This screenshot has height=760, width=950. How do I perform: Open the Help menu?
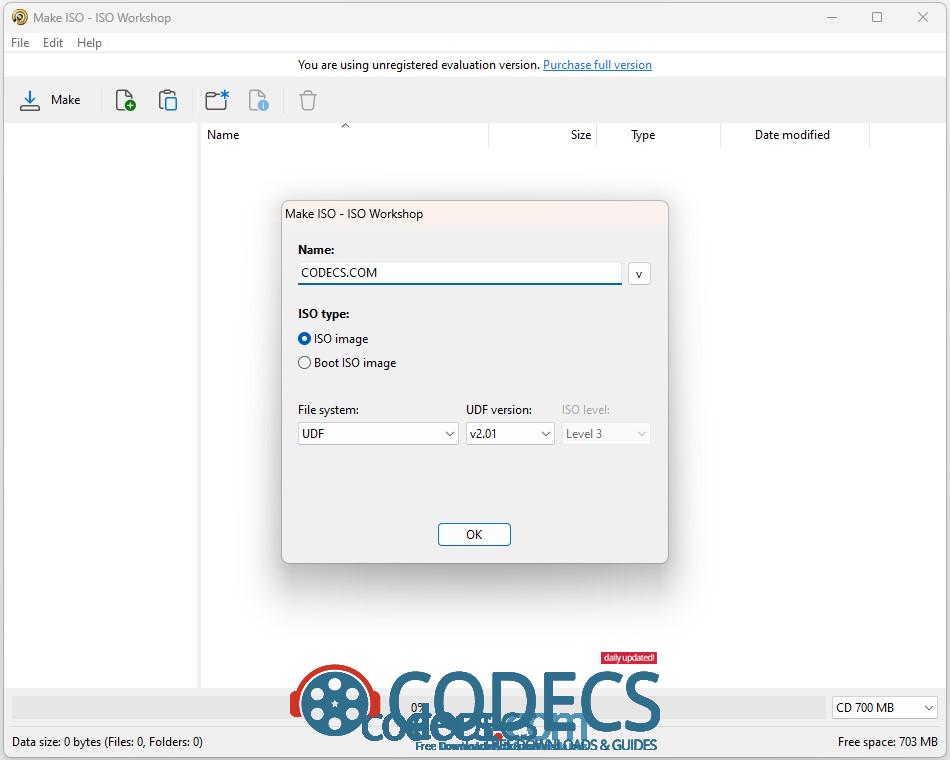[x=89, y=43]
